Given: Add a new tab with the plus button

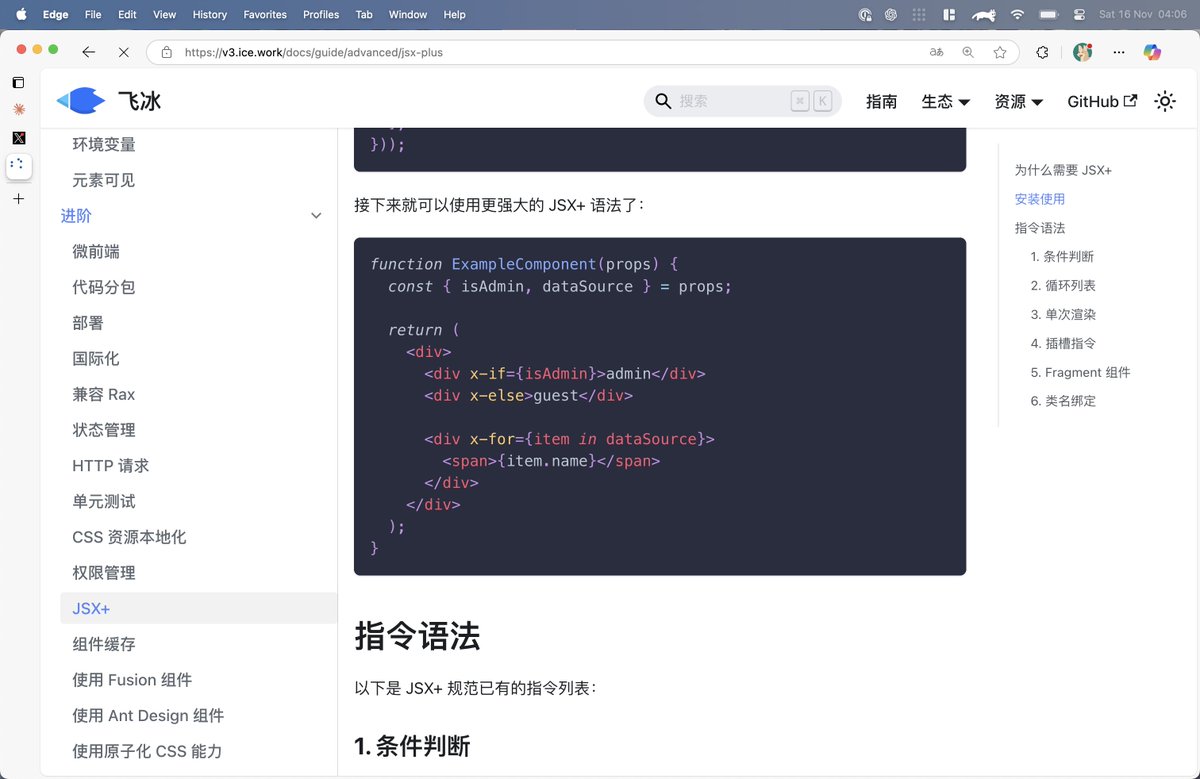Looking at the screenshot, I should coord(18,199).
